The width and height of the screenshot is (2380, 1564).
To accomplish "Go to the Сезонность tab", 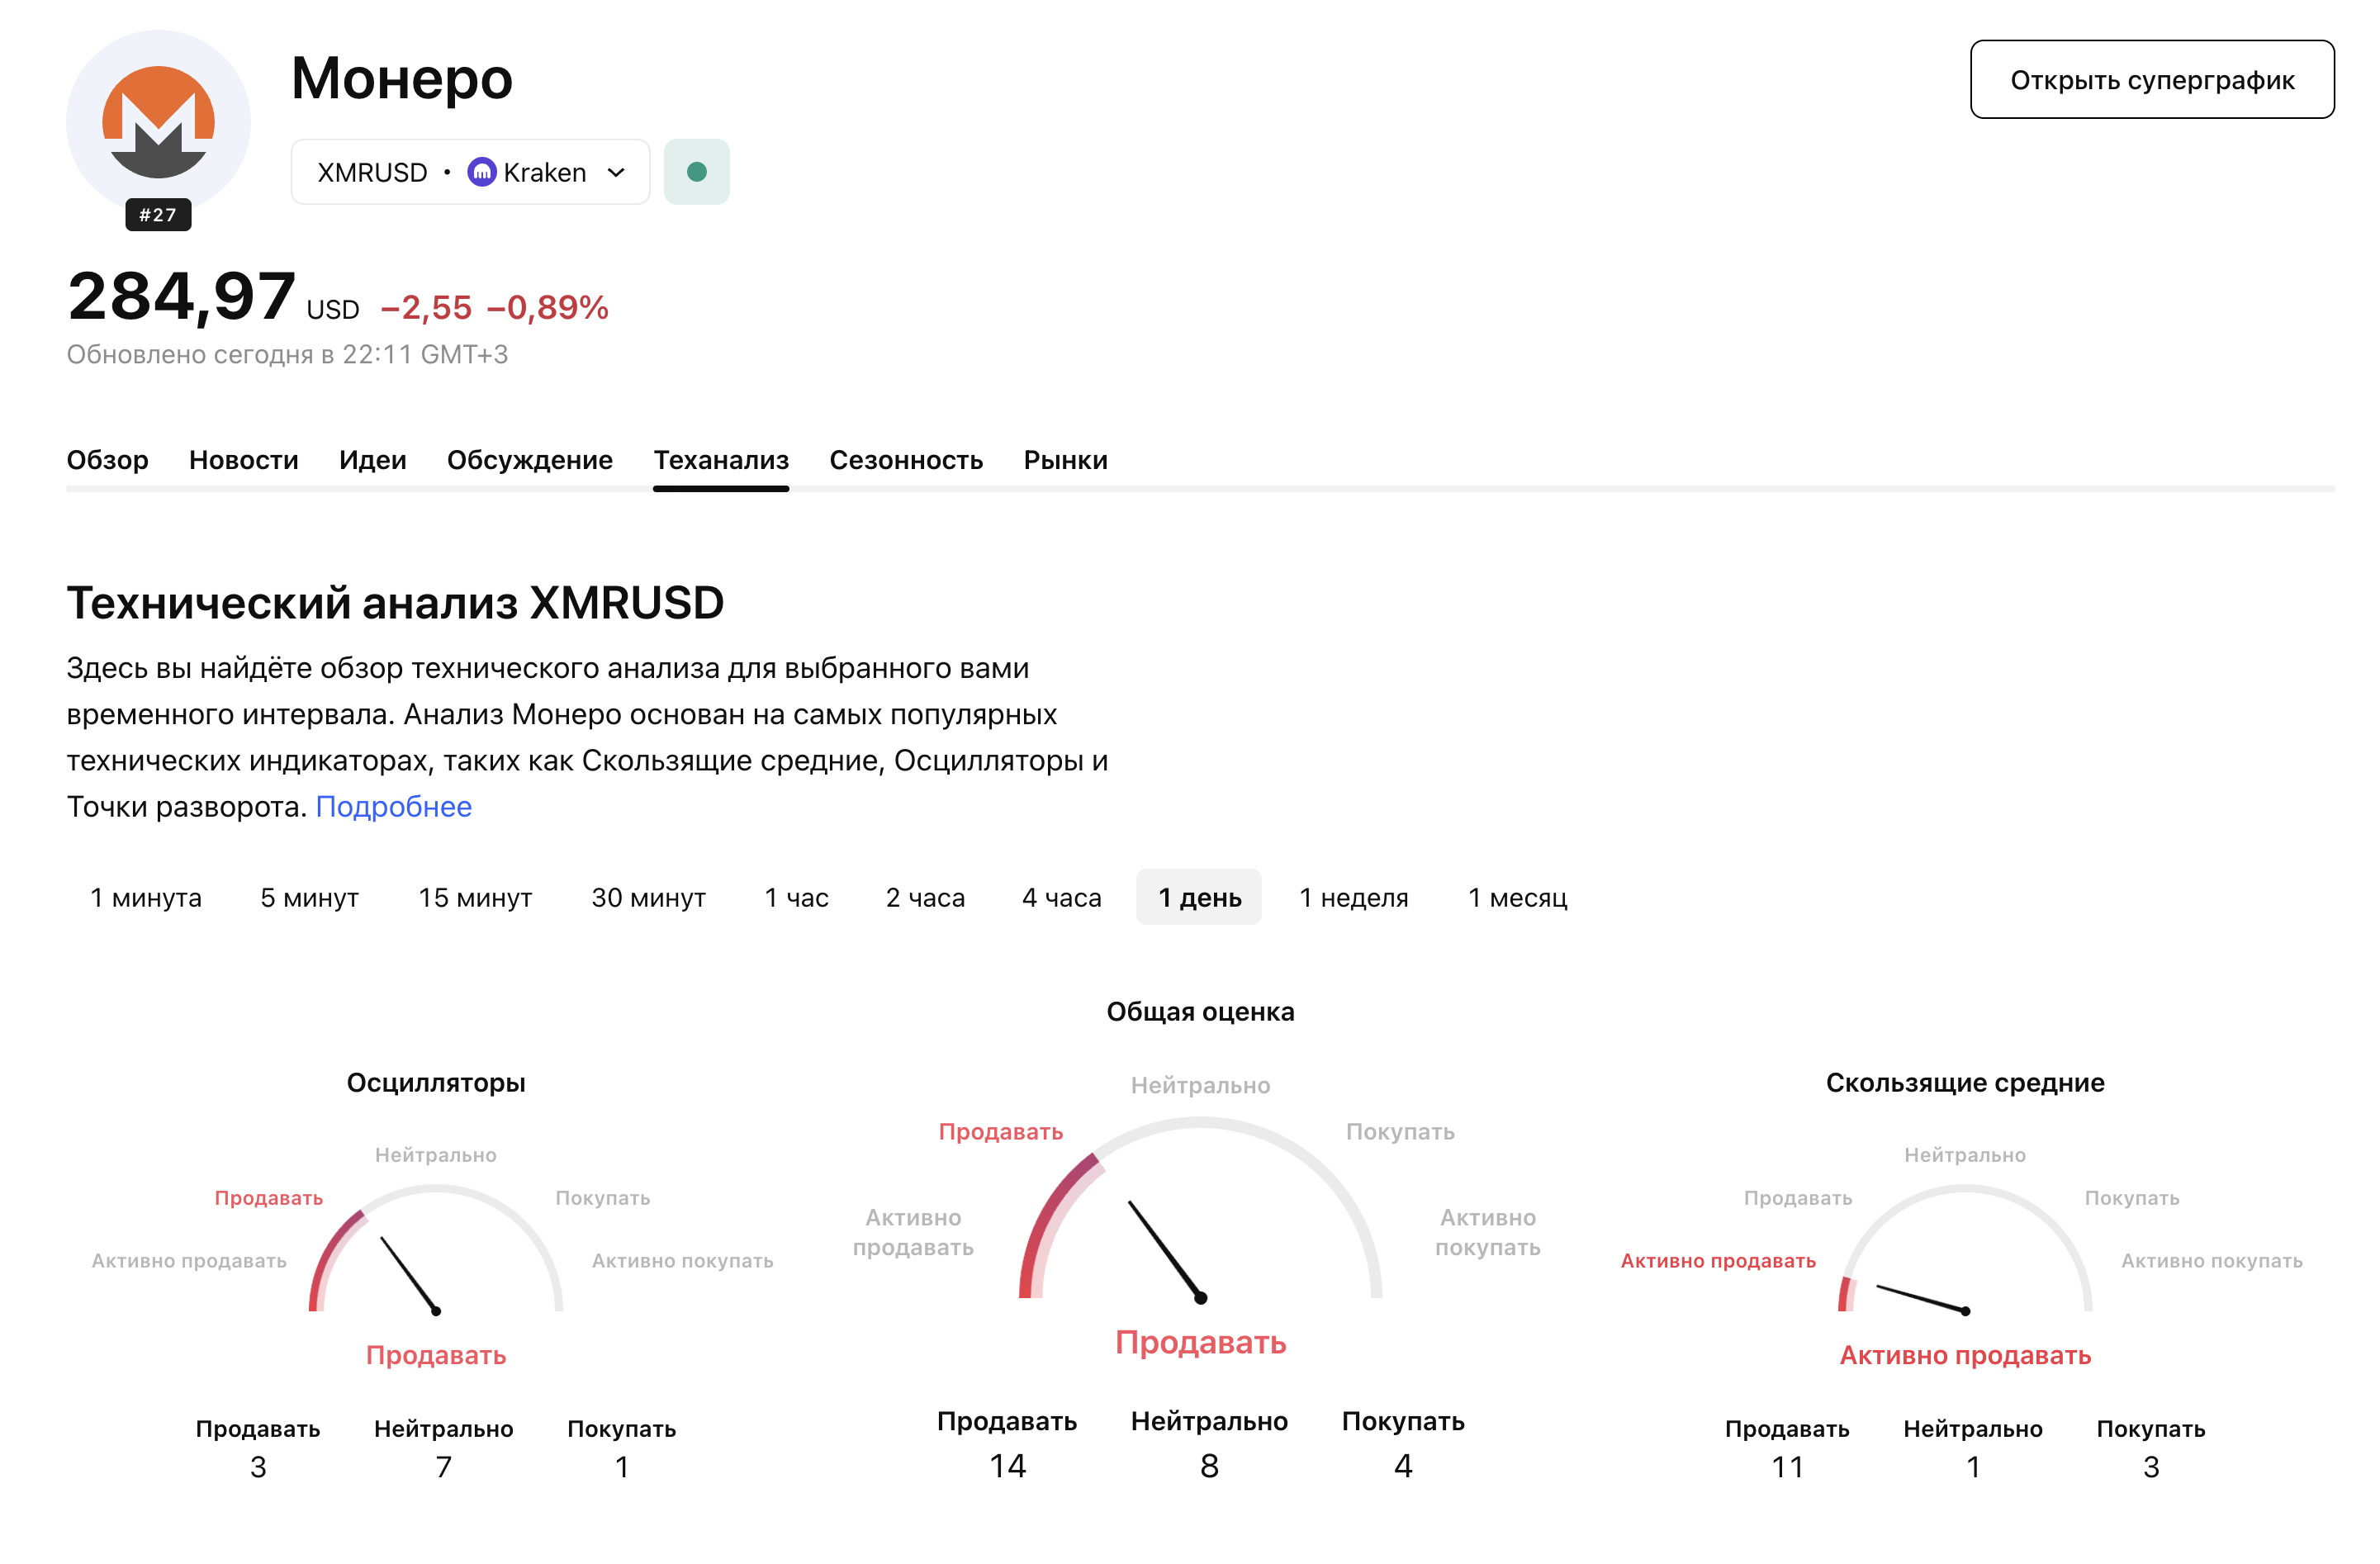I will [905, 460].
